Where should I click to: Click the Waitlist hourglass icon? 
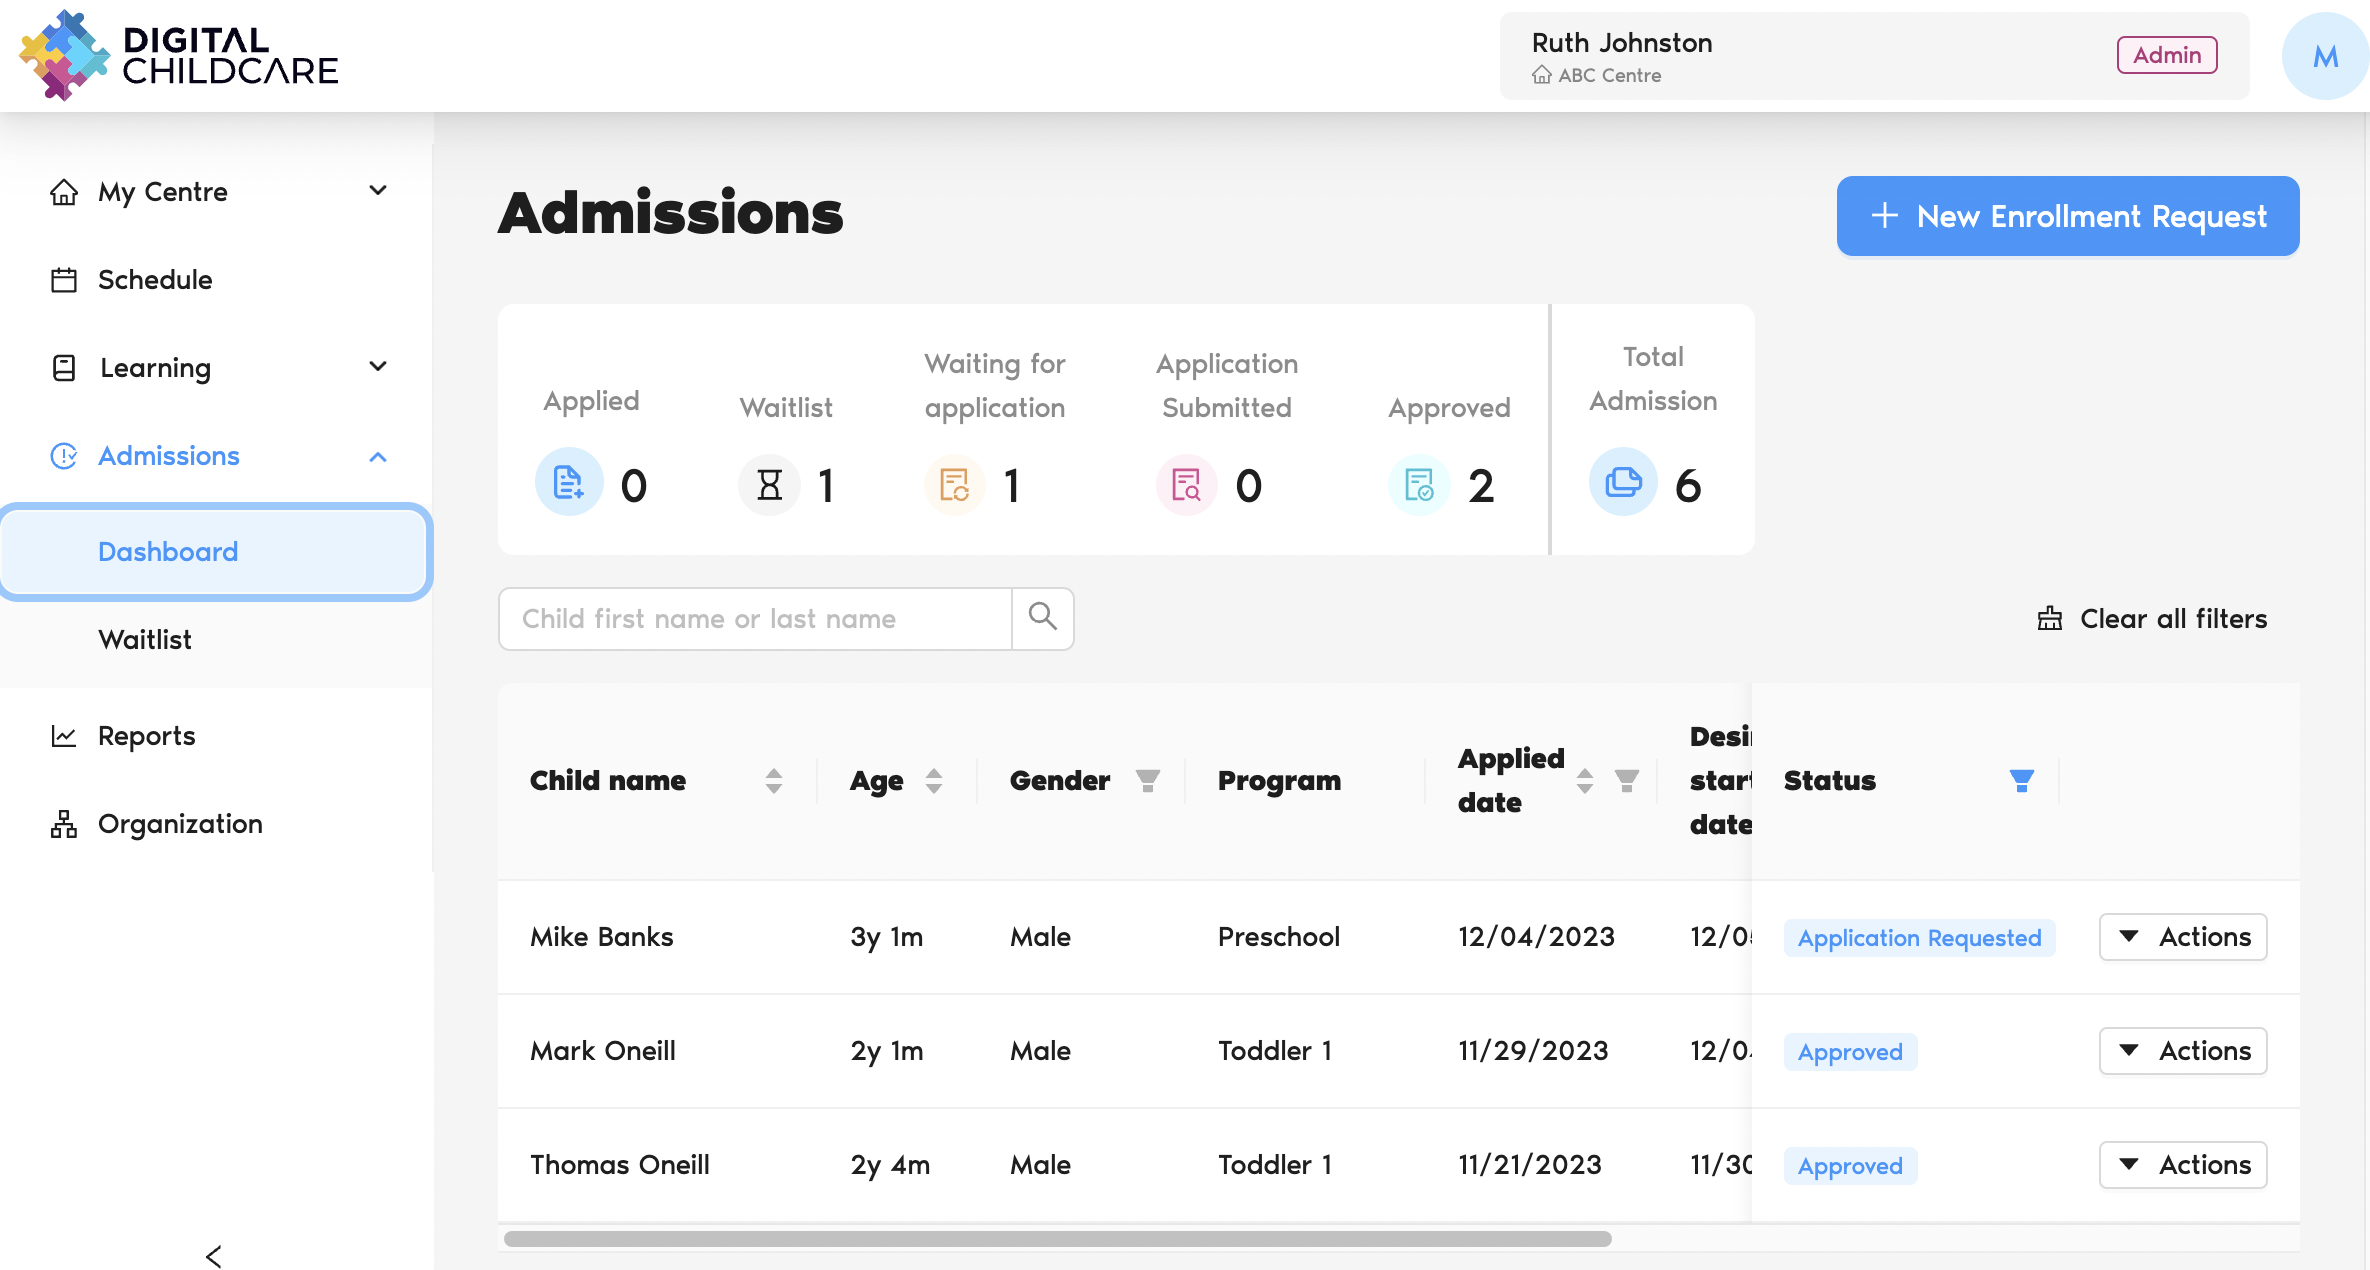tap(769, 485)
